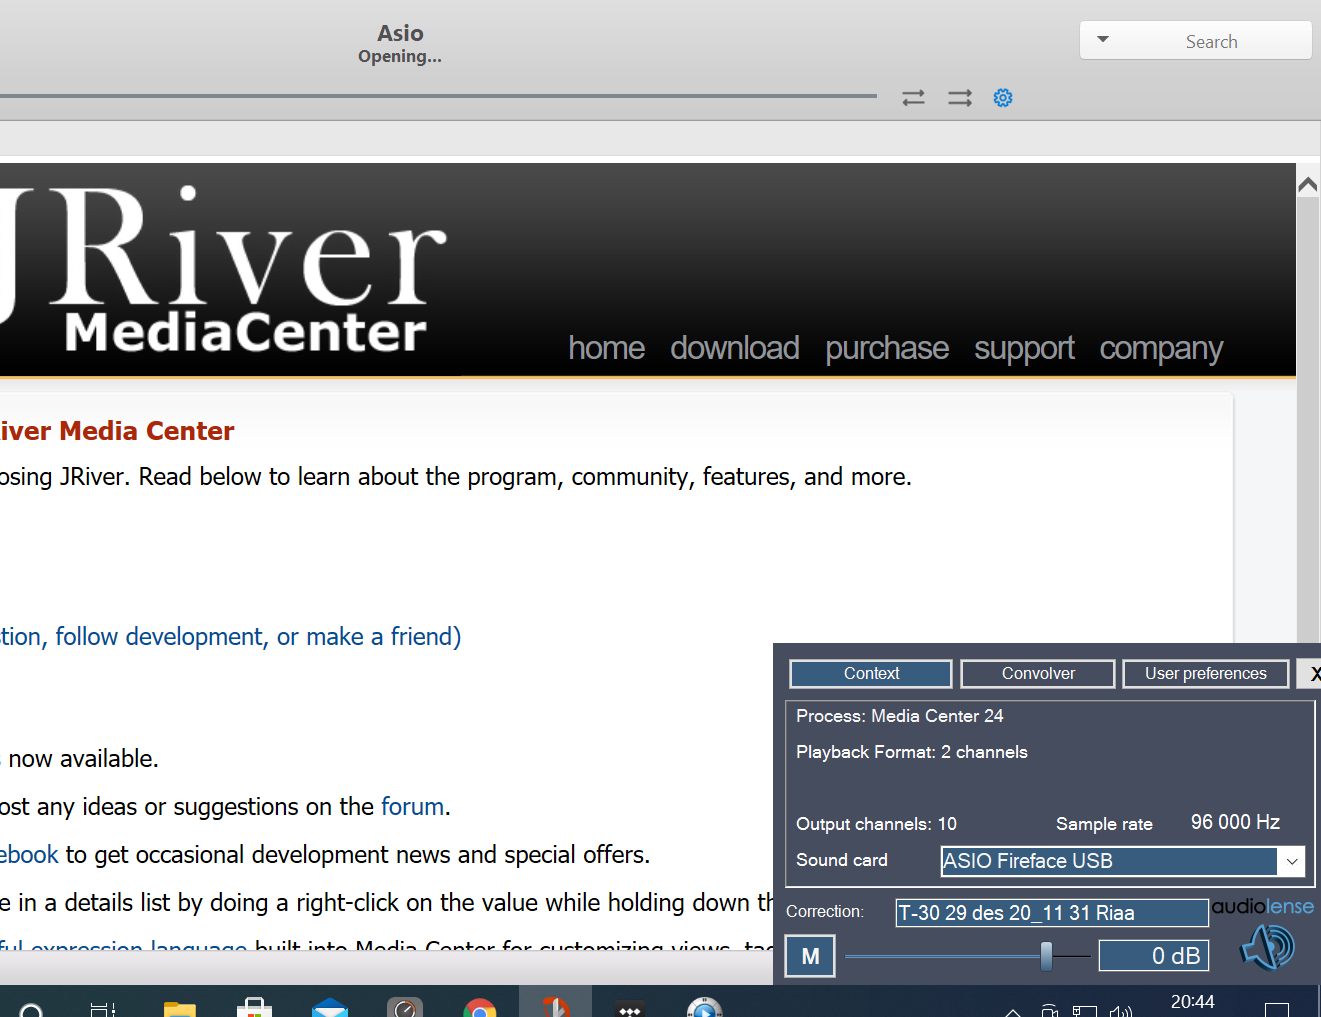Image resolution: width=1321 pixels, height=1017 pixels.
Task: Open the support page in JRiver navigation
Action: click(1025, 348)
